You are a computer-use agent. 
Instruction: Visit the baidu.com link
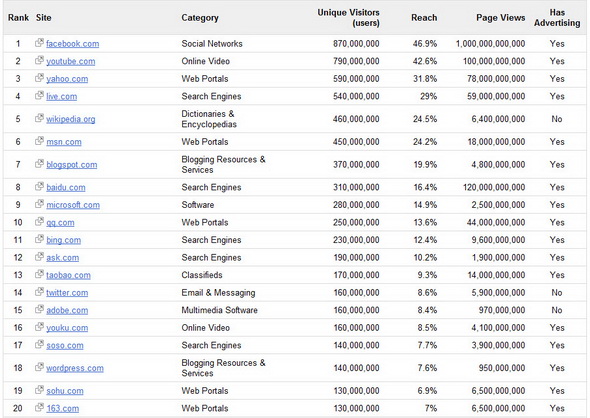[x=66, y=187]
